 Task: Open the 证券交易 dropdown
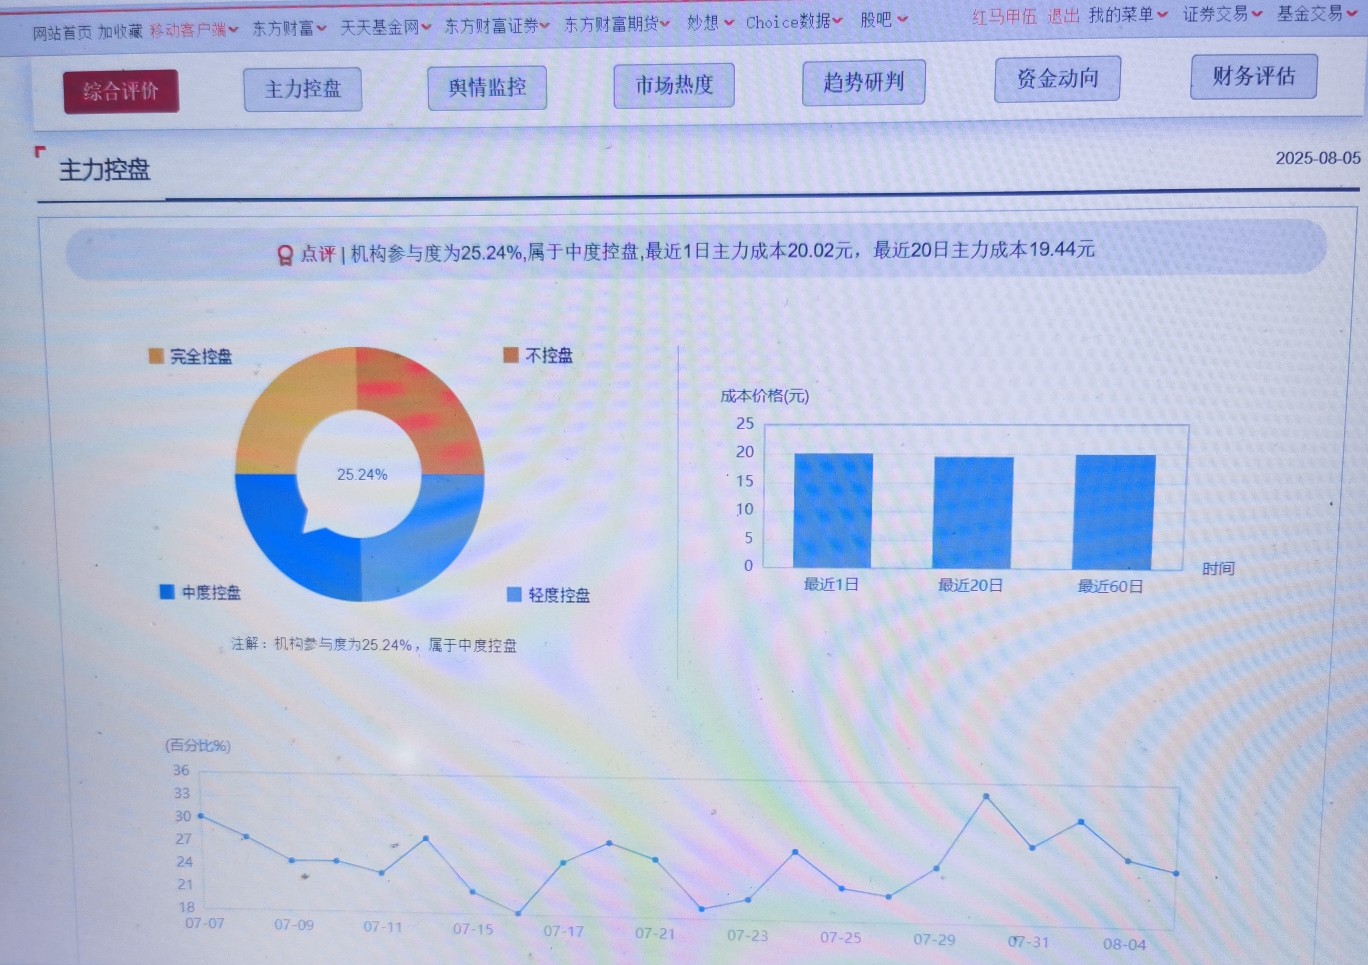tap(1222, 14)
